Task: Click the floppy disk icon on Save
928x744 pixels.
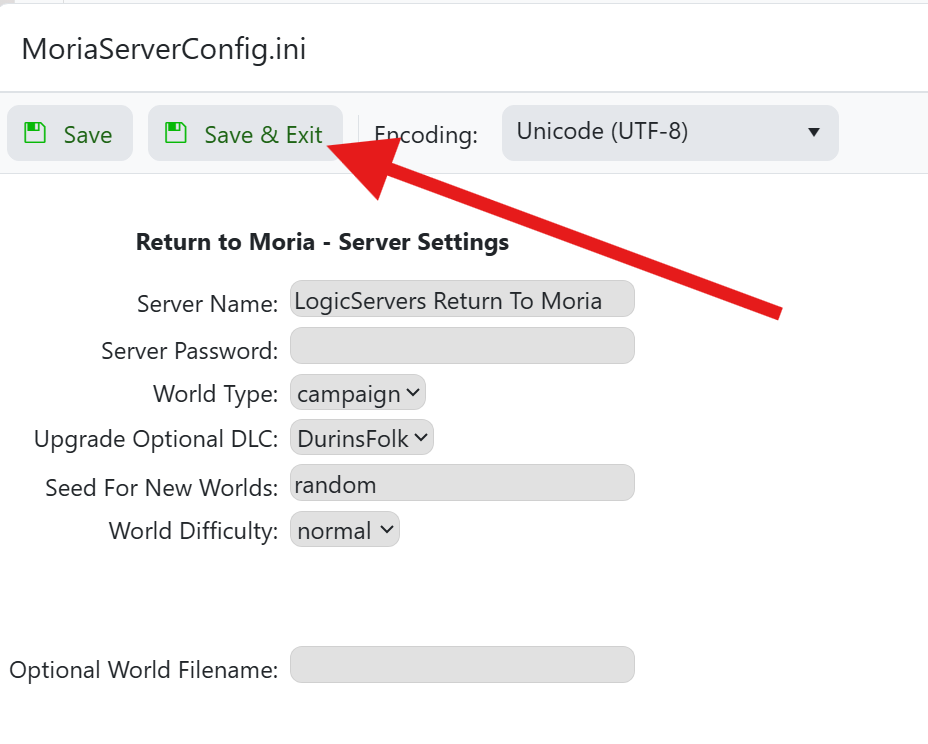Action: 35,133
